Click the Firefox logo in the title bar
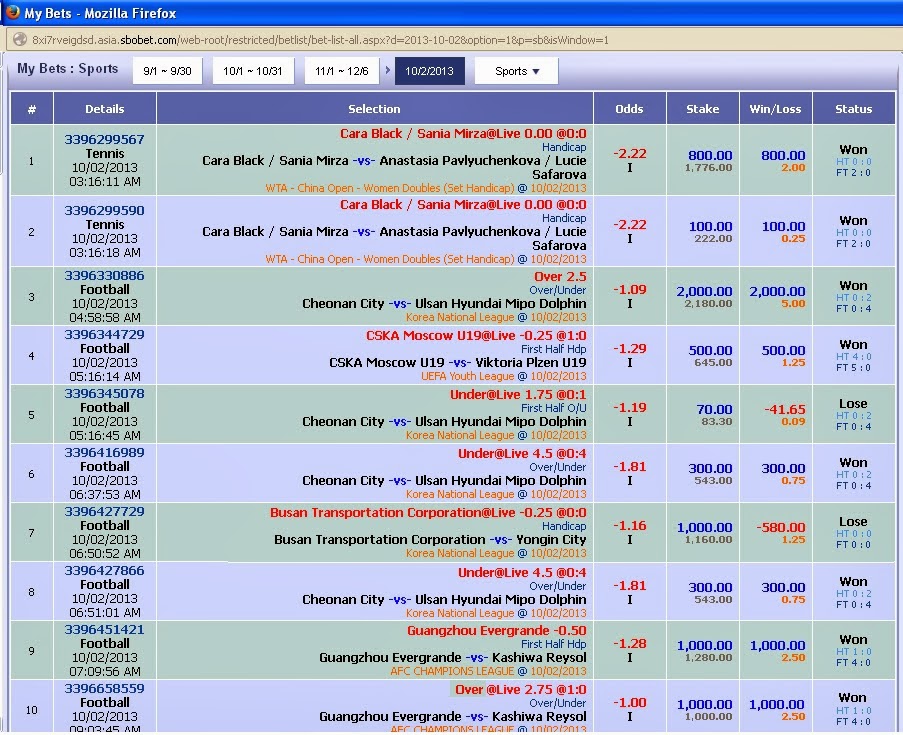903x735 pixels. 12,12
